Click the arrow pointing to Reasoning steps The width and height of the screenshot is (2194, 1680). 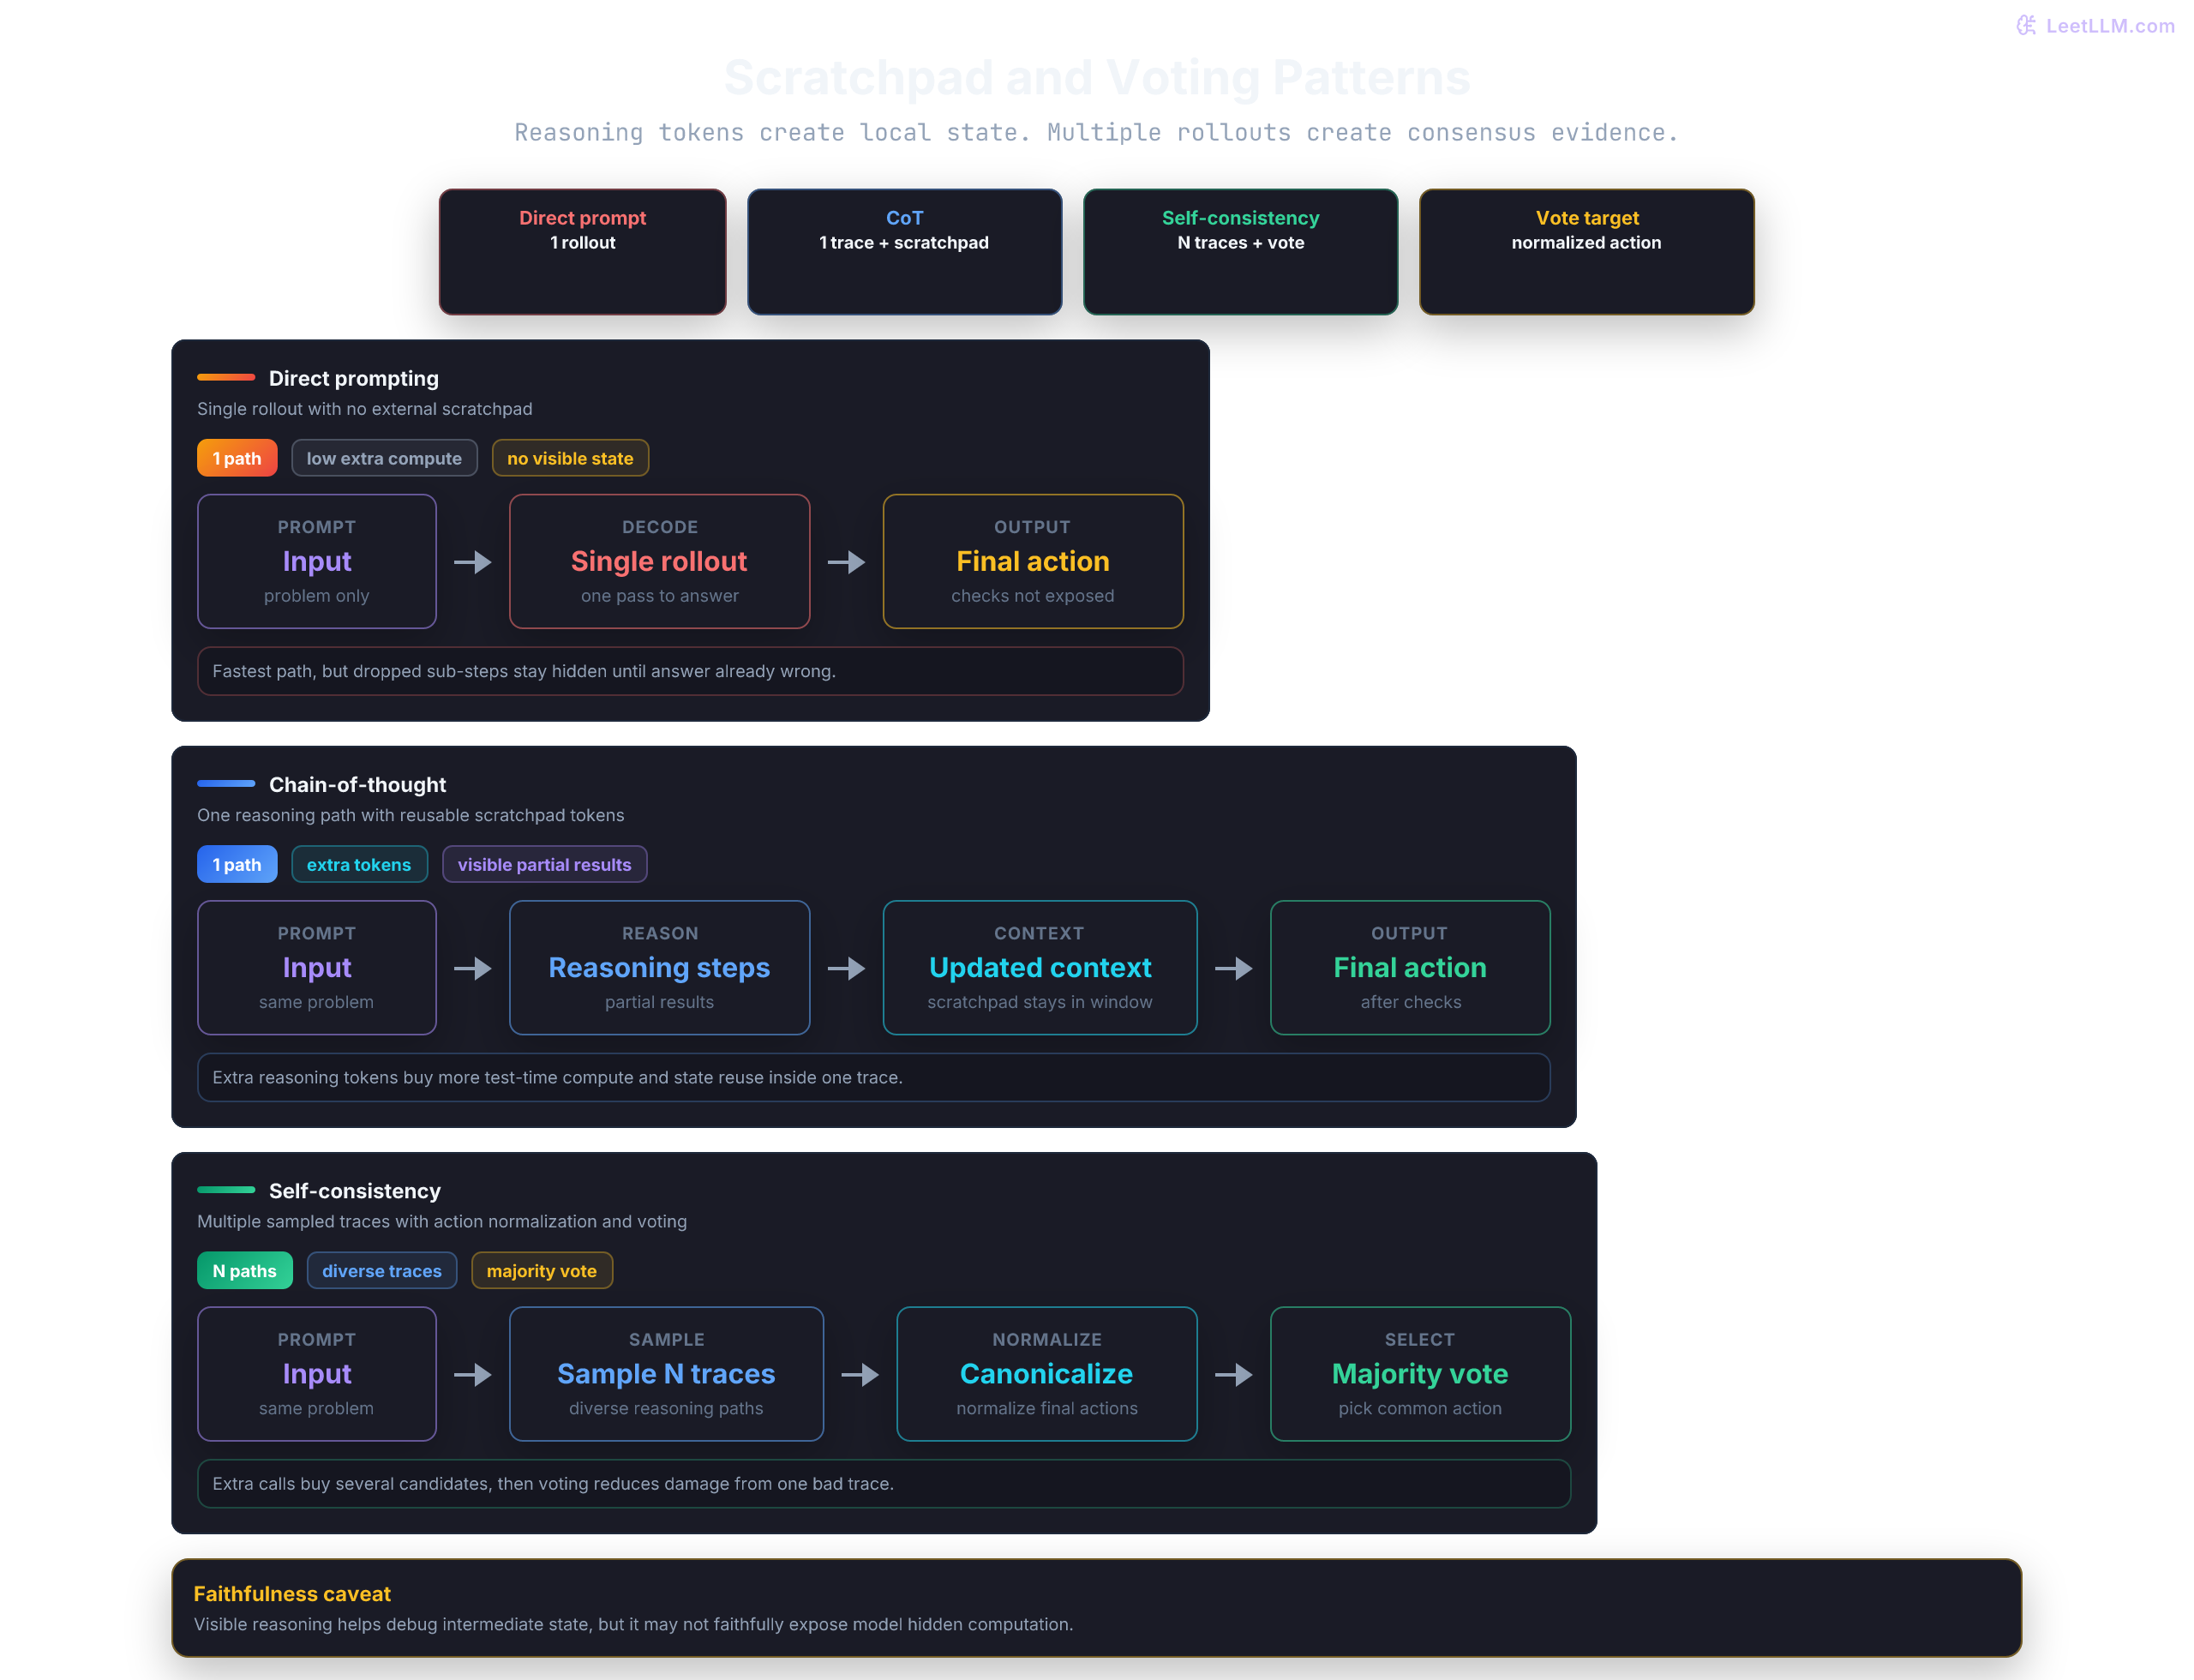pyautogui.click(x=473, y=968)
